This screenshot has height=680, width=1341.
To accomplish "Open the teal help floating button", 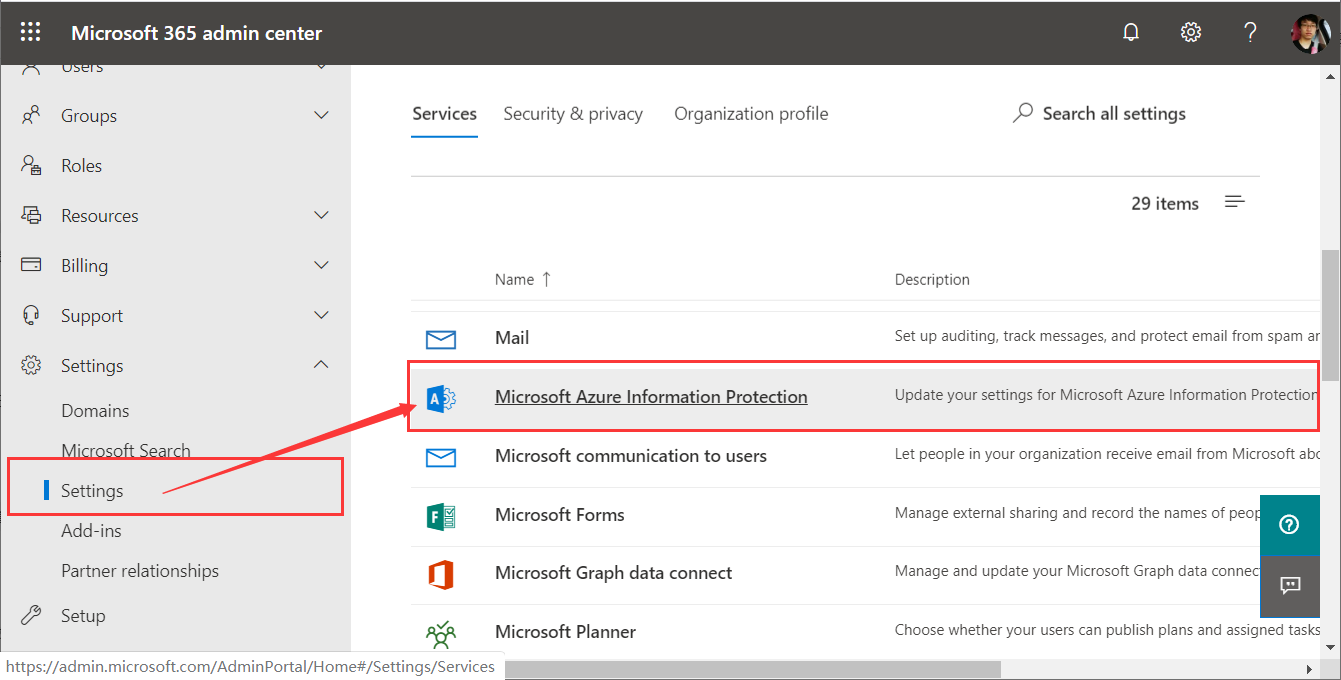I will (1289, 524).
